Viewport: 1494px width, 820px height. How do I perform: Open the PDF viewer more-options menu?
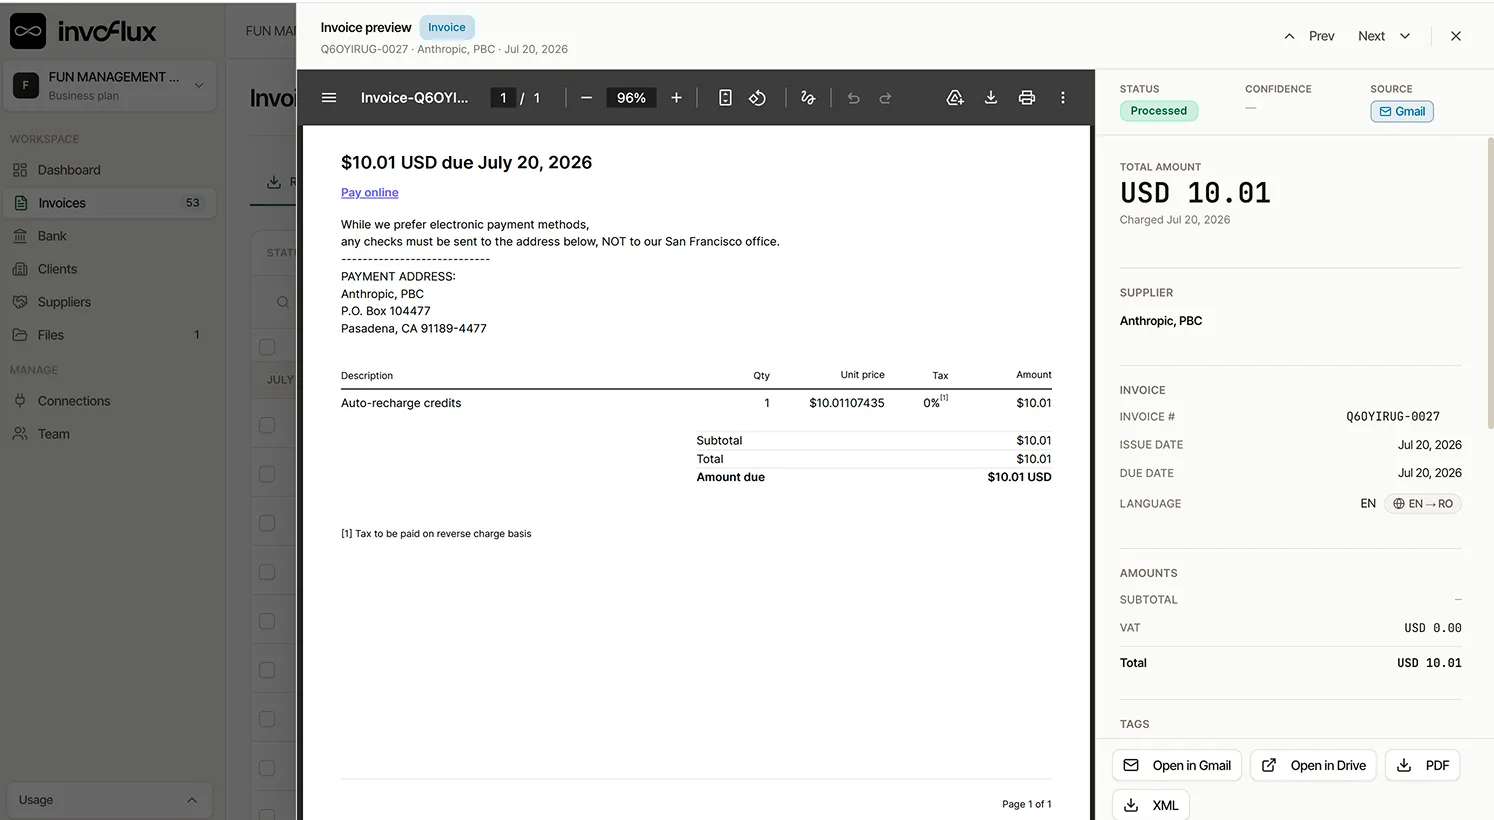pos(1062,98)
